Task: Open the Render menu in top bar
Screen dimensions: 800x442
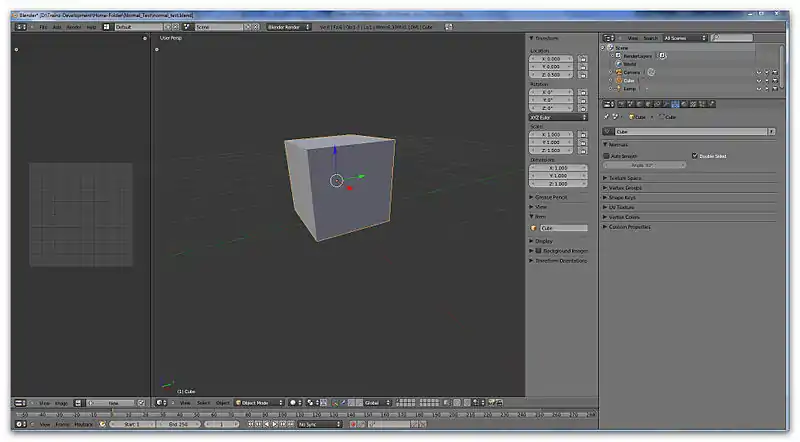Action: click(74, 27)
